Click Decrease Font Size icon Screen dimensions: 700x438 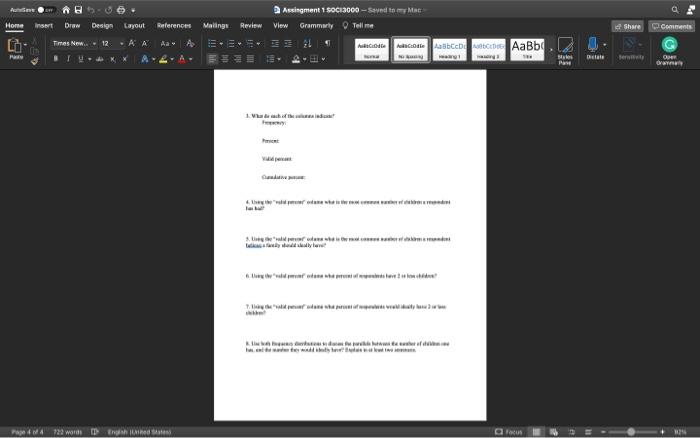click(145, 43)
